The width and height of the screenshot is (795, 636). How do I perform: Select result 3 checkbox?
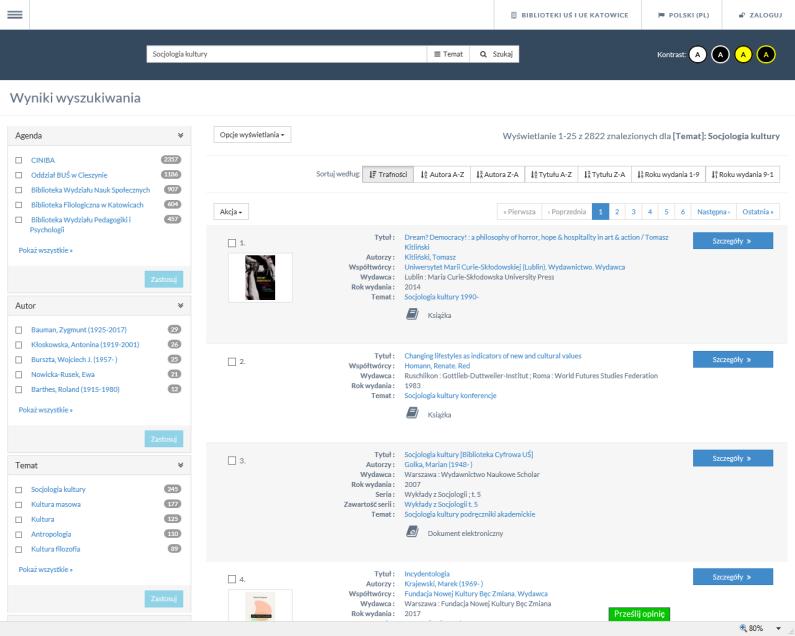232,461
